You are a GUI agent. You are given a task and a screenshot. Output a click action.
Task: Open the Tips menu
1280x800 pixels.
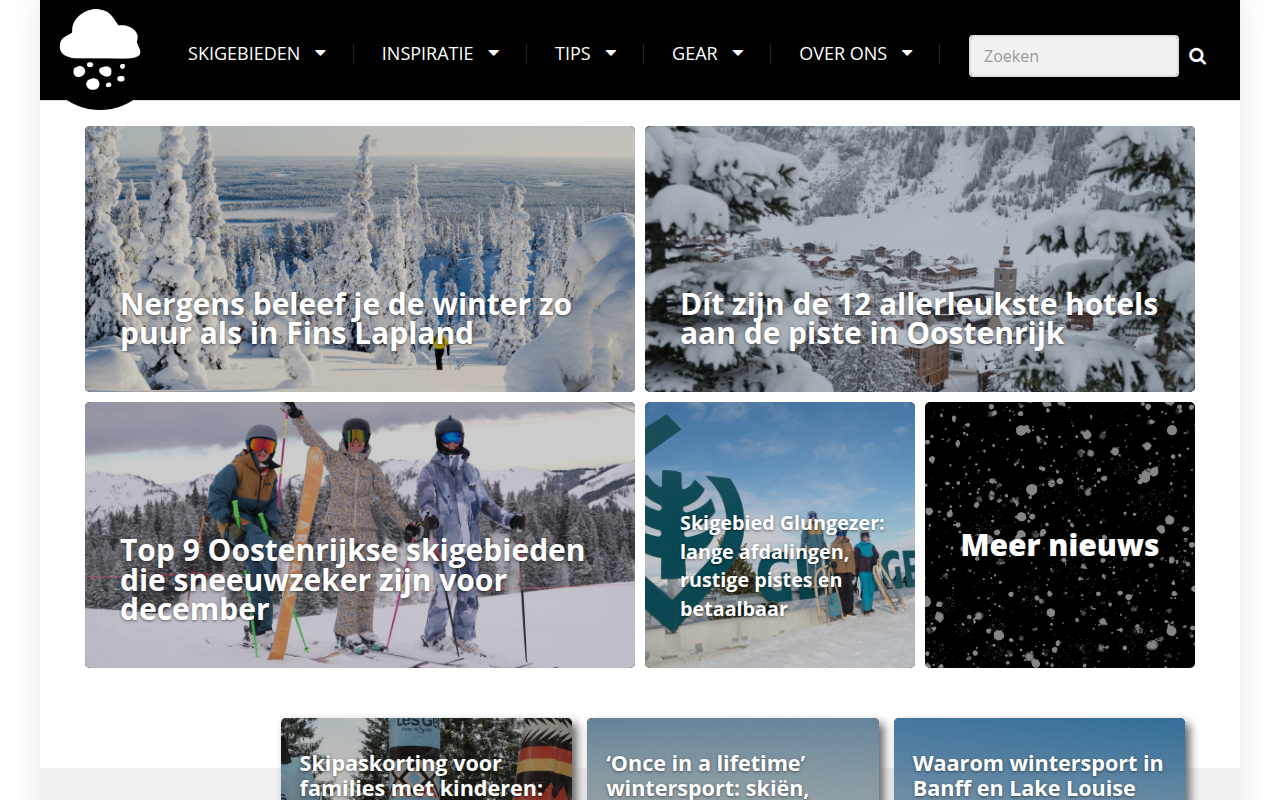pyautogui.click(x=572, y=54)
